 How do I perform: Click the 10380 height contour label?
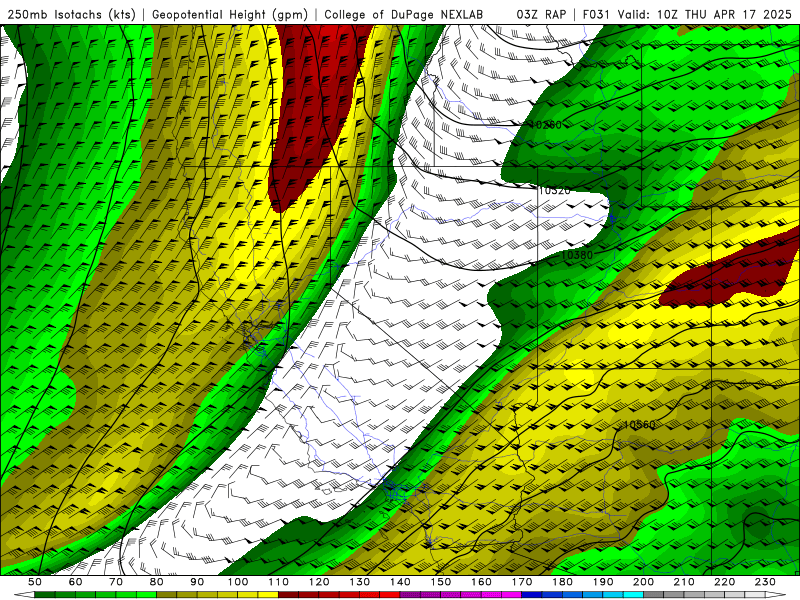pos(577,255)
